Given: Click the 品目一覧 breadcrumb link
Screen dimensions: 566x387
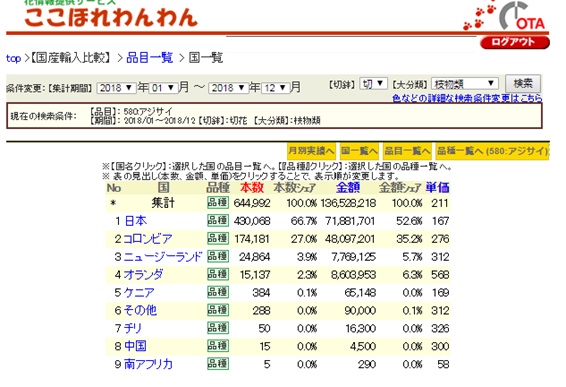Looking at the screenshot, I should coord(150,58).
